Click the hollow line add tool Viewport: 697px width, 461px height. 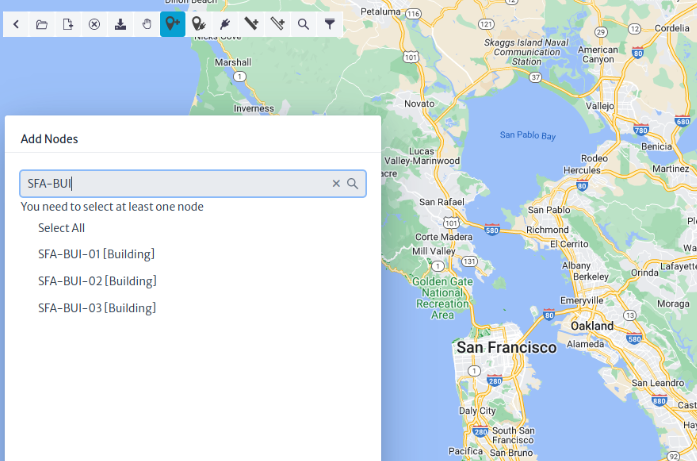point(277,24)
